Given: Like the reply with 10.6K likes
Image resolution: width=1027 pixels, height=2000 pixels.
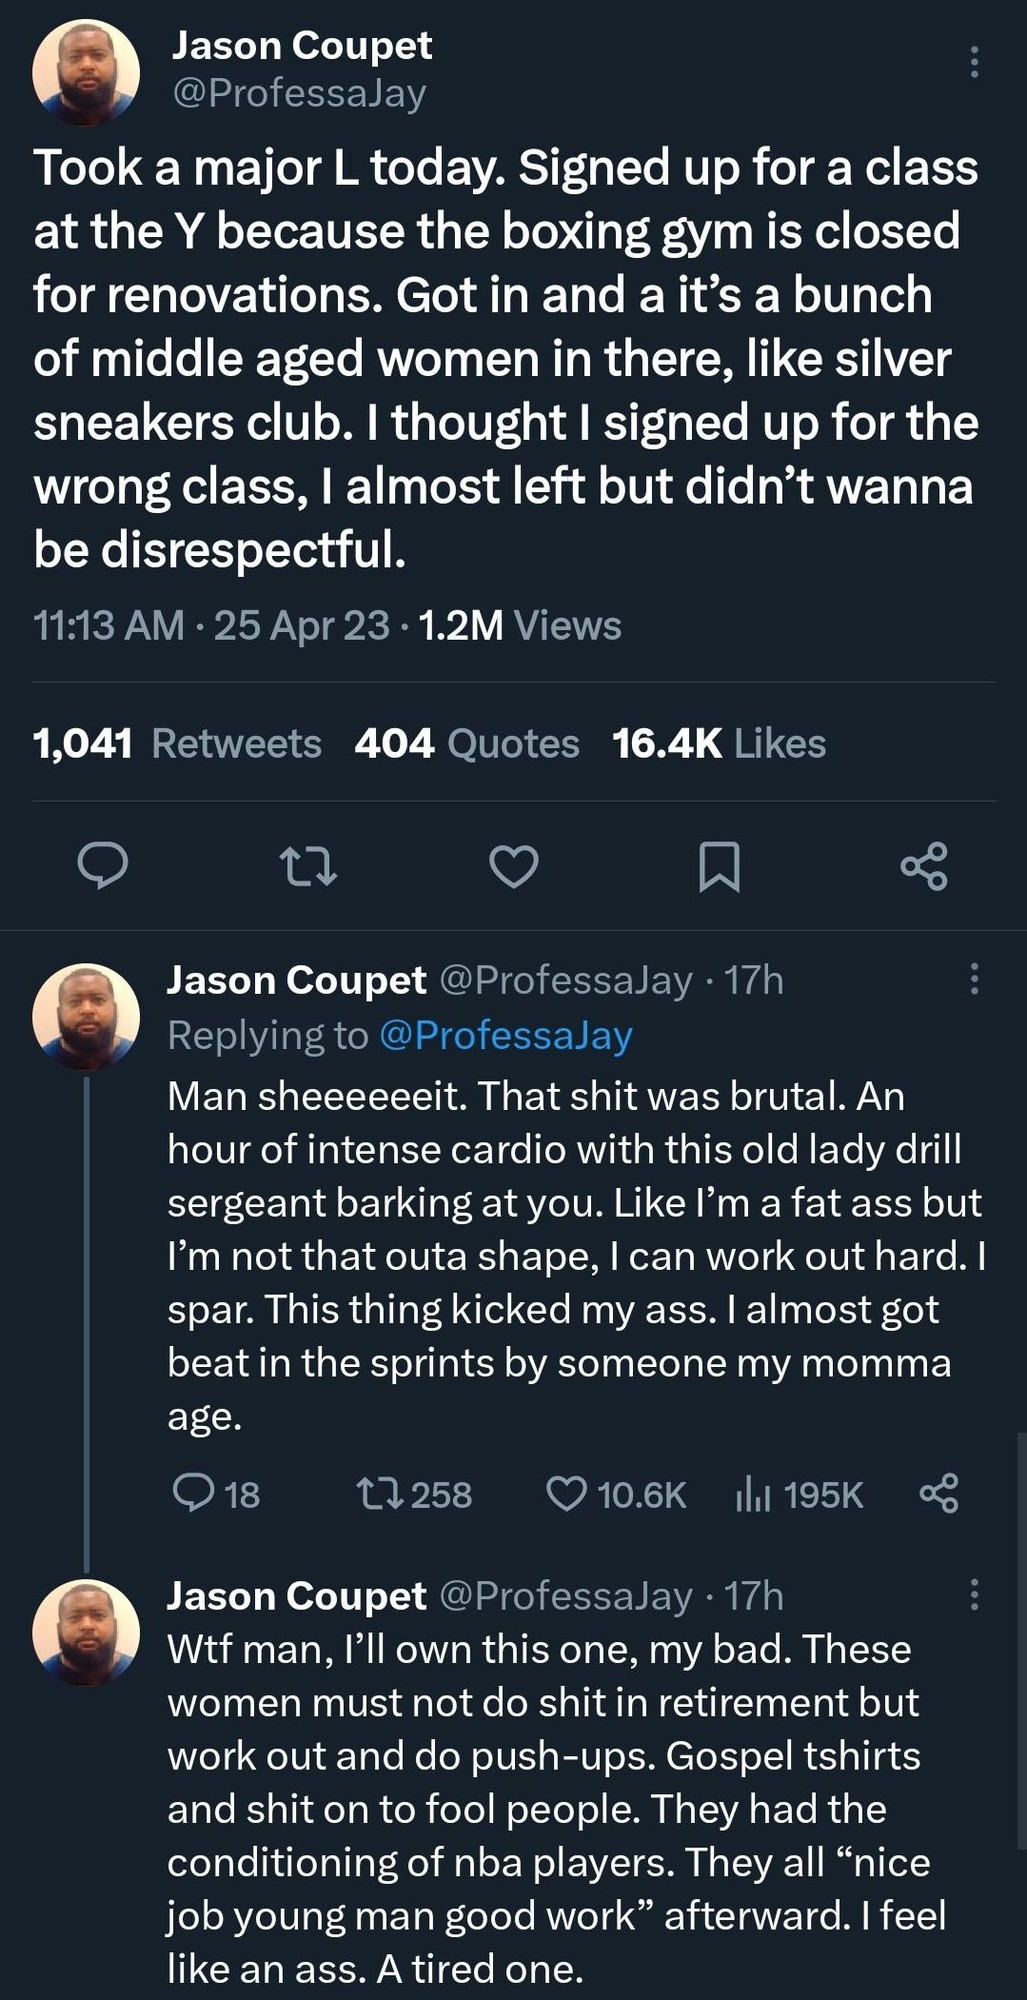Looking at the screenshot, I should (567, 1494).
